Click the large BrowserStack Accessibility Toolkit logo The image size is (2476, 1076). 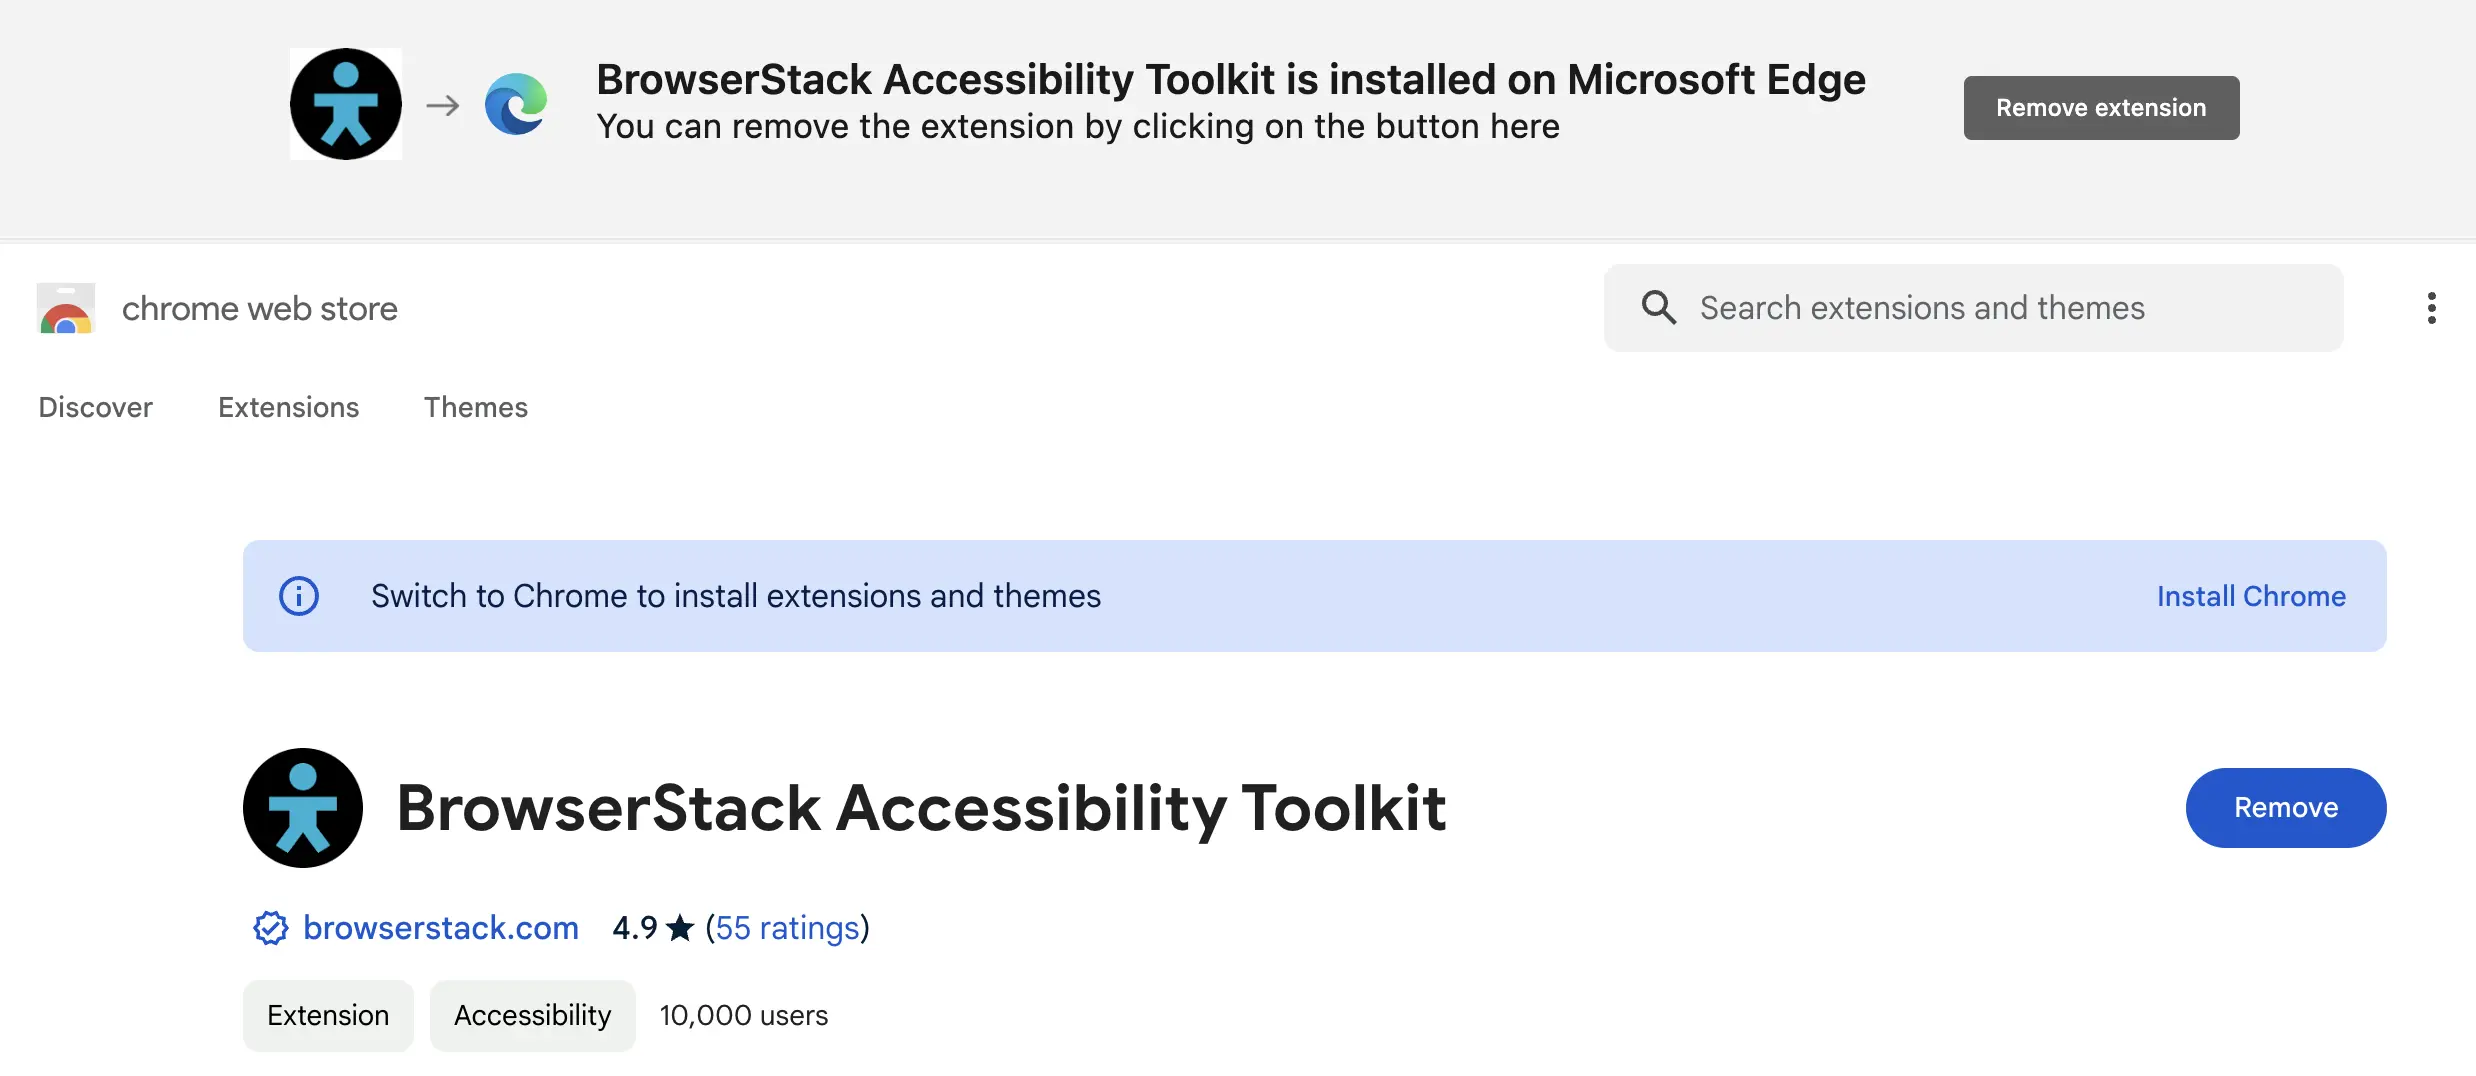click(x=303, y=808)
